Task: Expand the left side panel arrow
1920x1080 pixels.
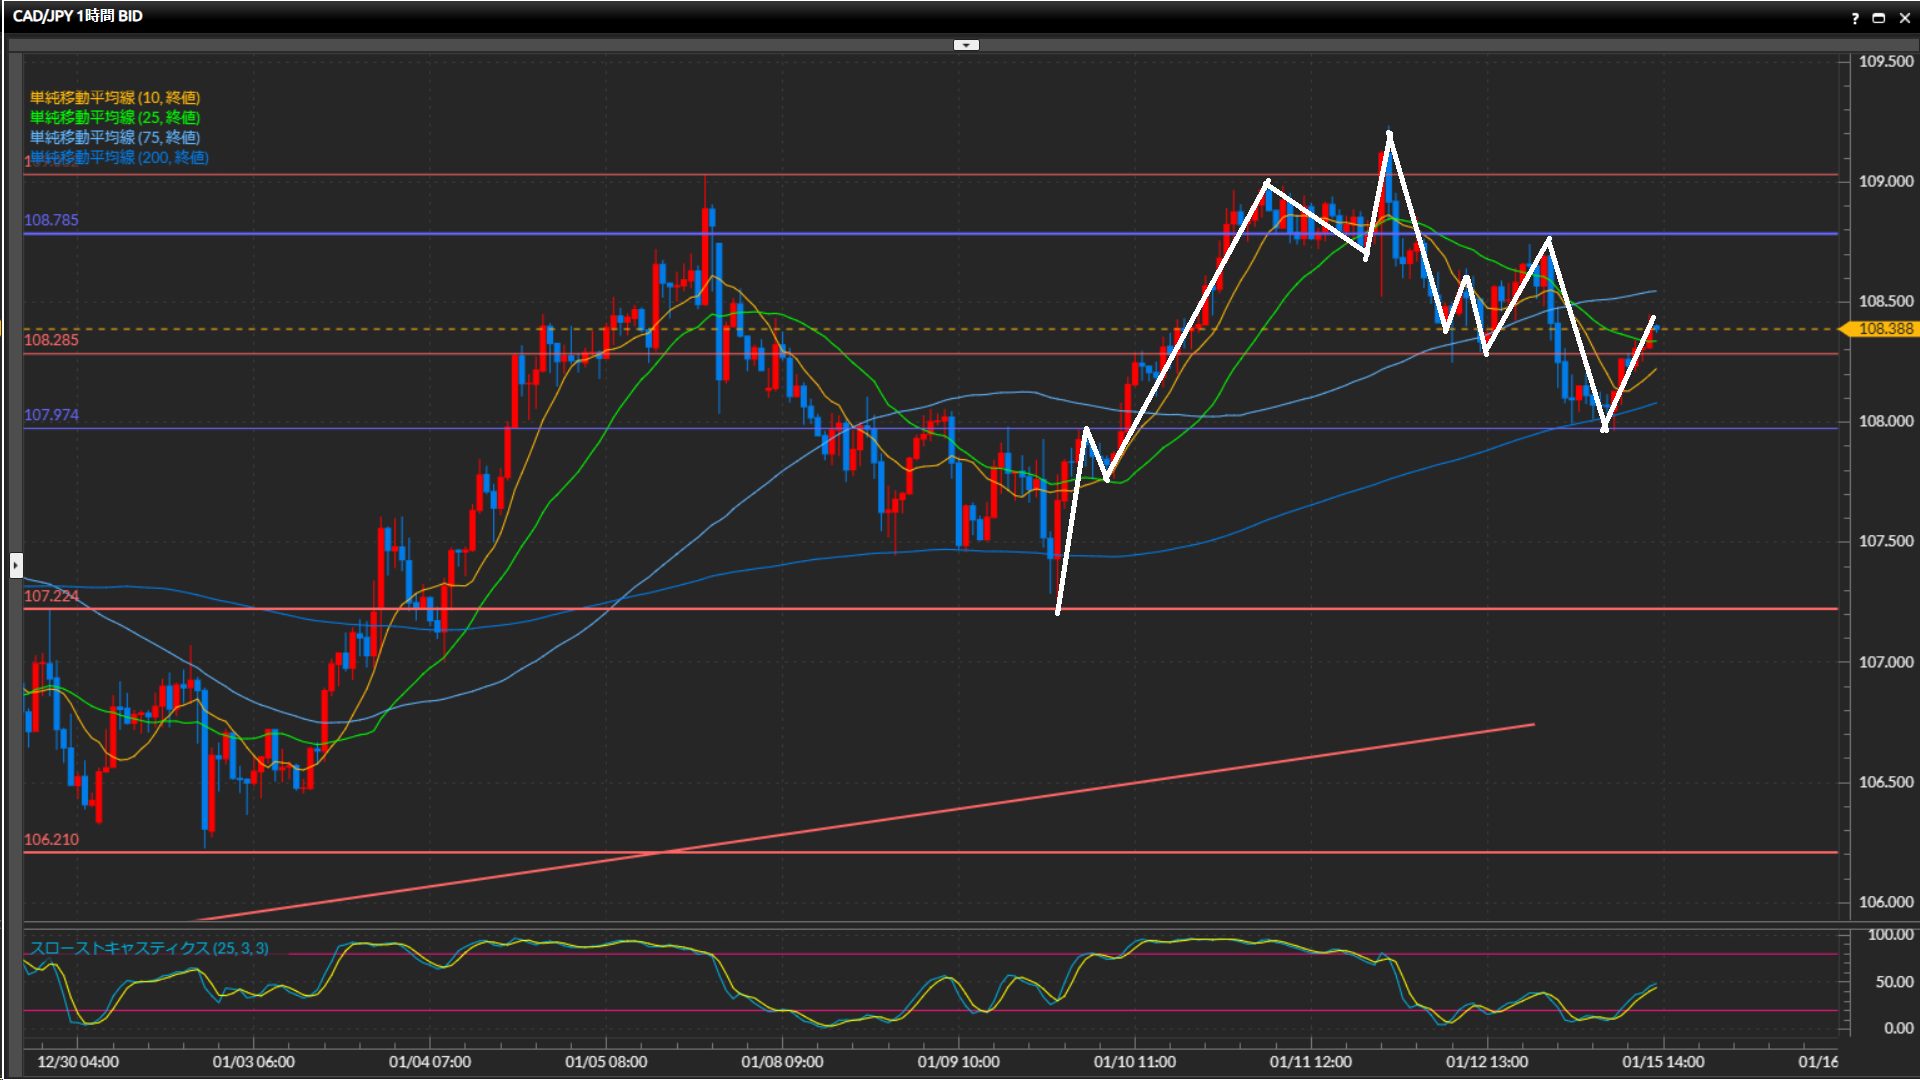Action: 16,565
